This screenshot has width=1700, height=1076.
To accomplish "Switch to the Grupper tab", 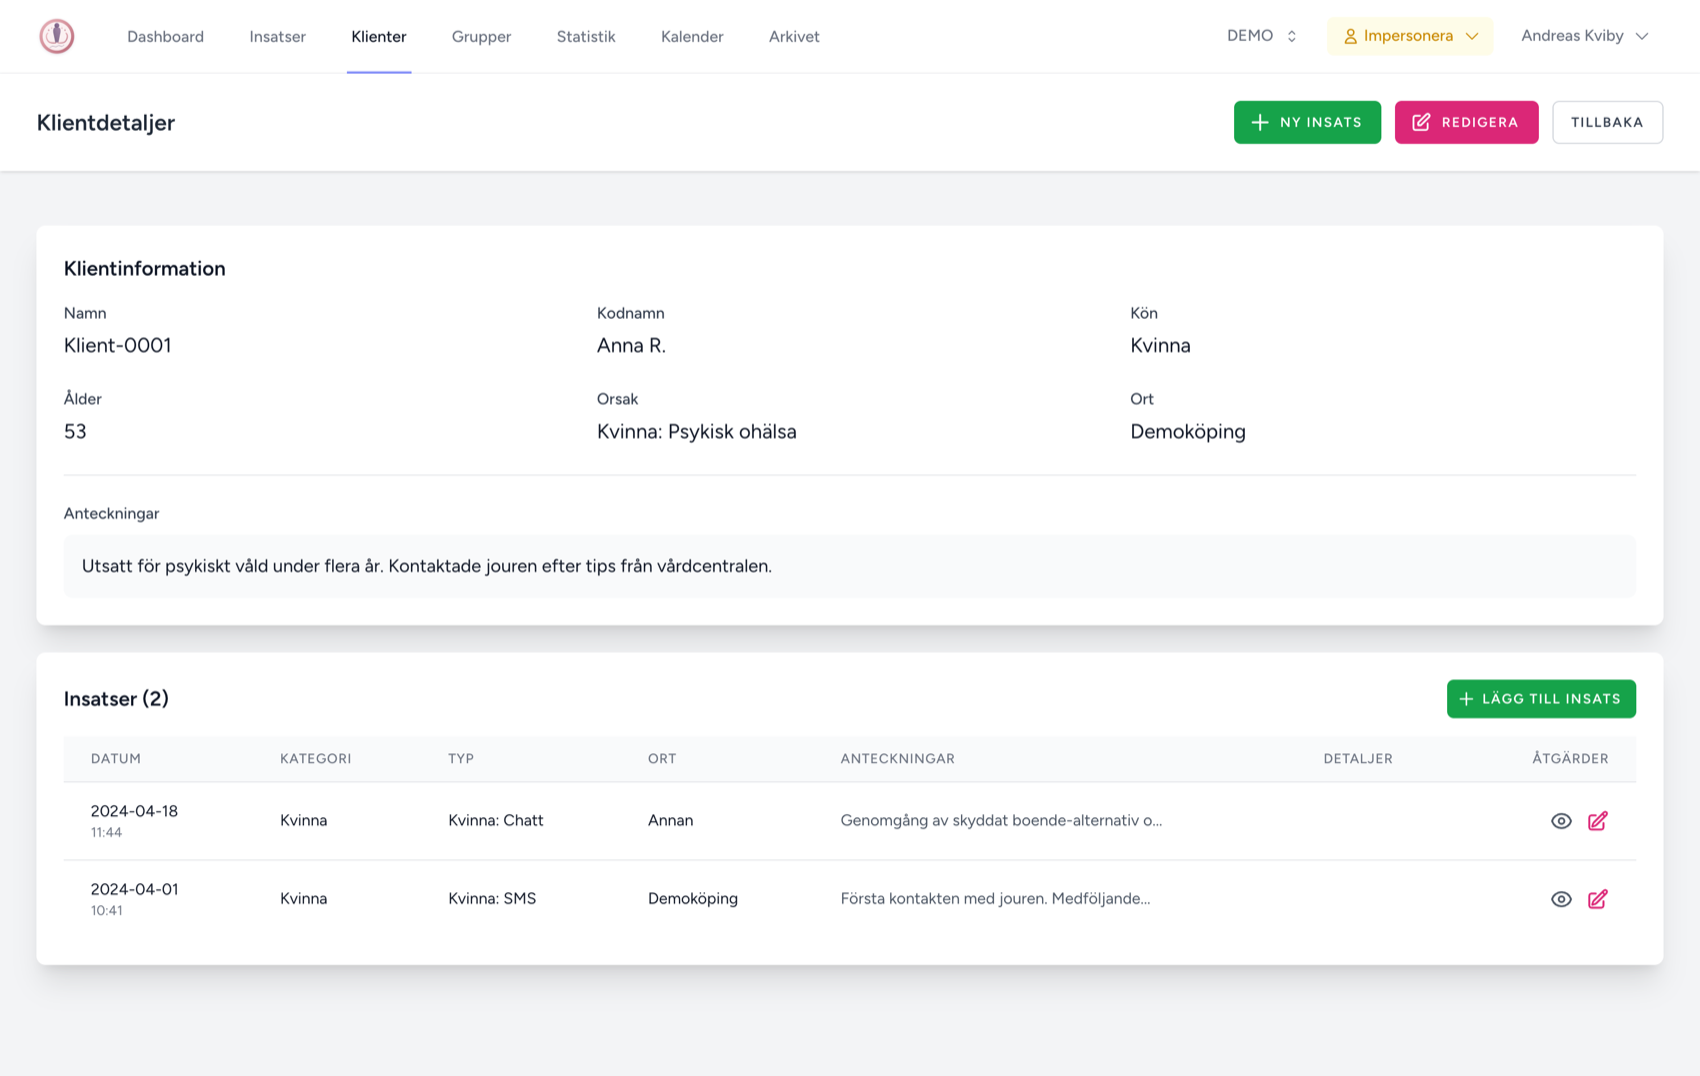I will pos(481,37).
